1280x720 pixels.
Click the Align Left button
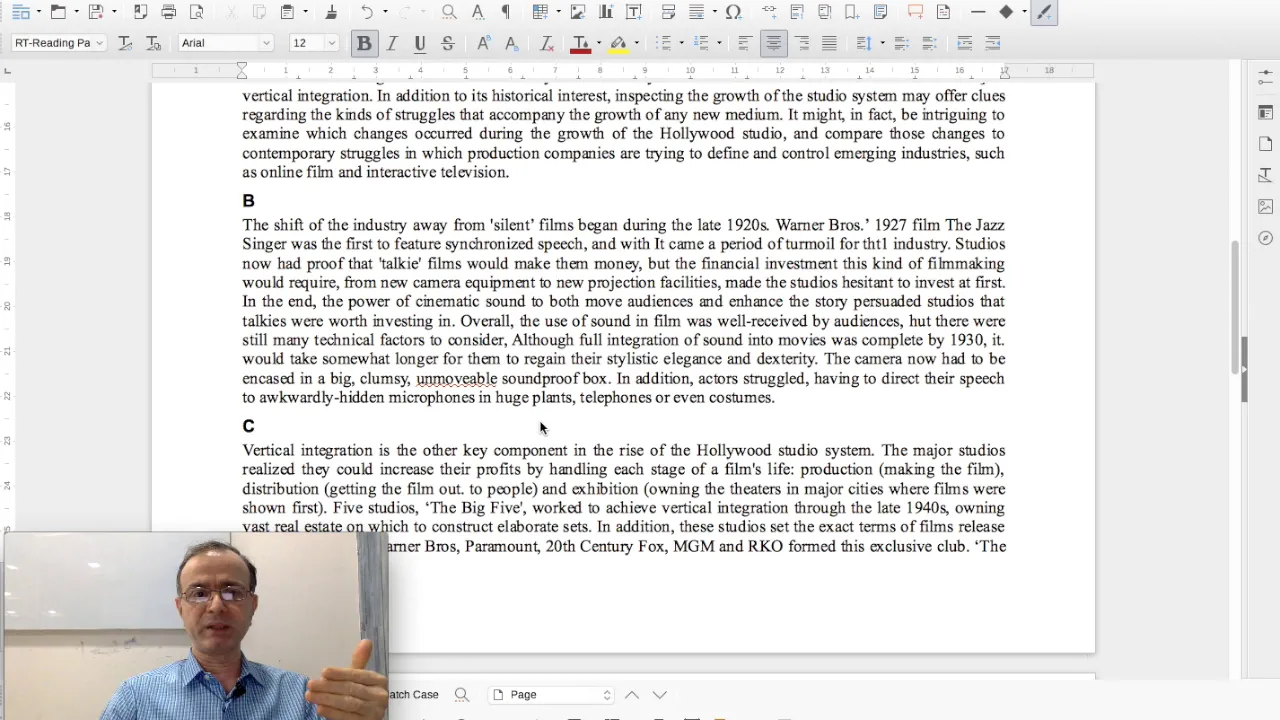click(745, 43)
